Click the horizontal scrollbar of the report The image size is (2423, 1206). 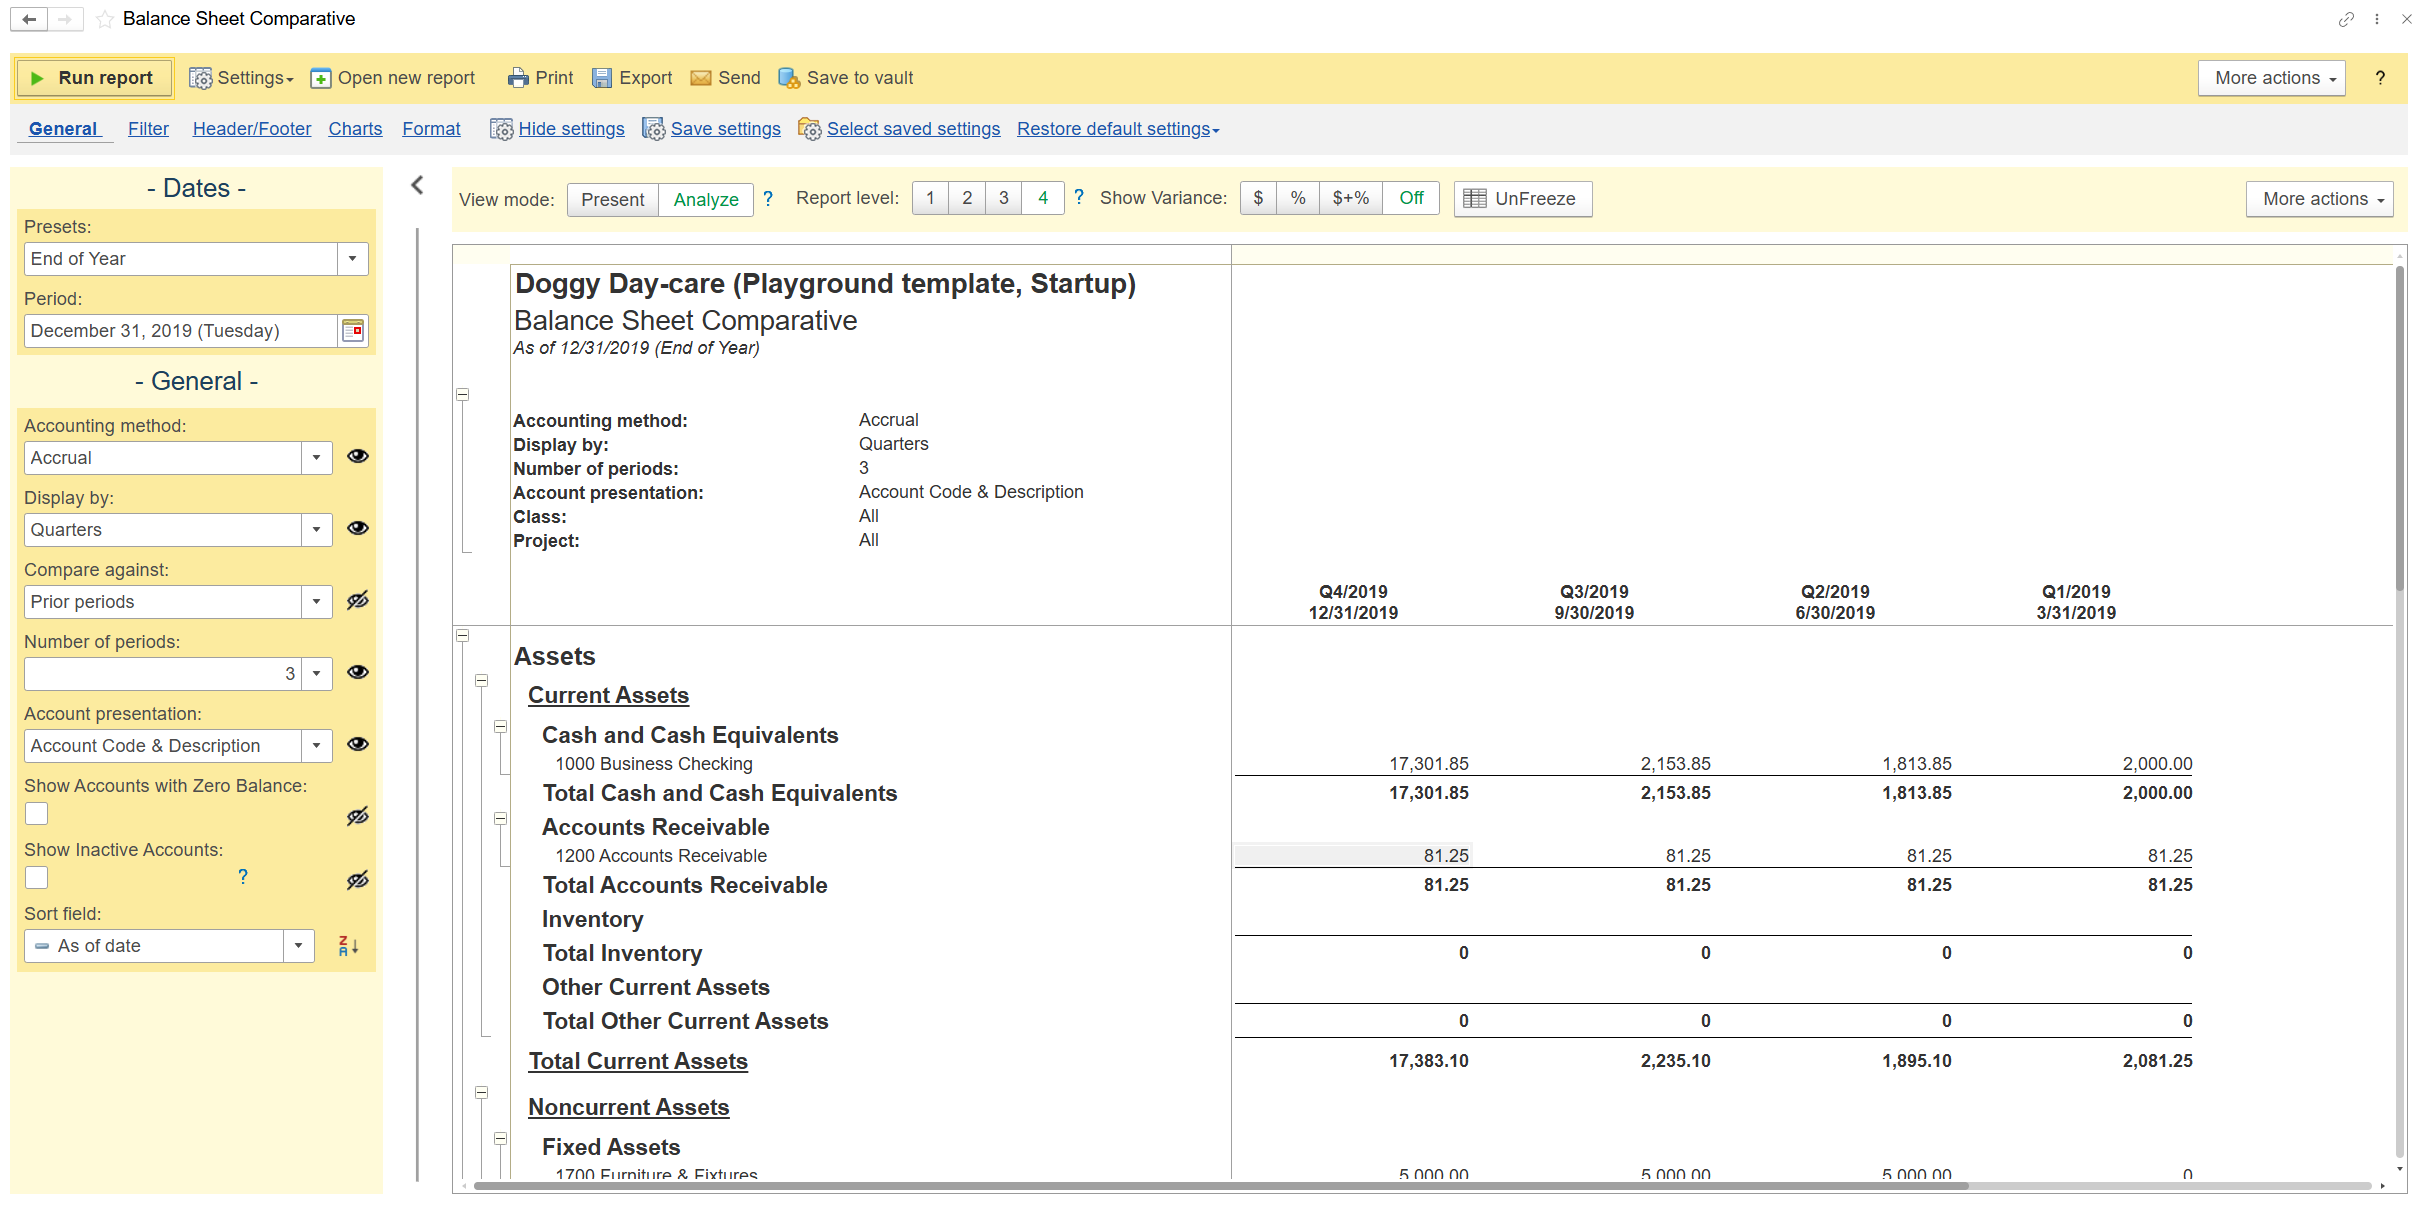[x=1220, y=1186]
